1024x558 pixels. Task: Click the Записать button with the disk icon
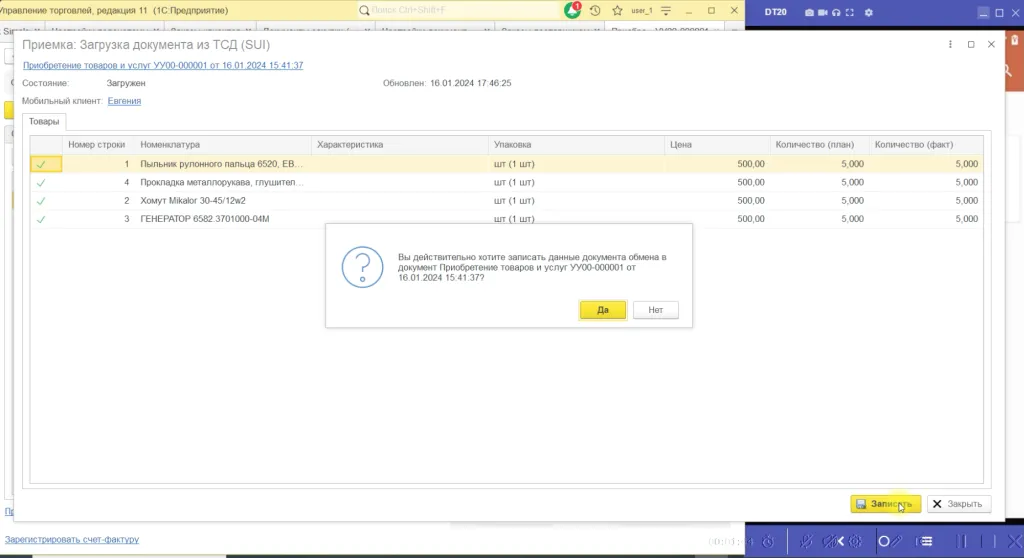(x=886, y=504)
